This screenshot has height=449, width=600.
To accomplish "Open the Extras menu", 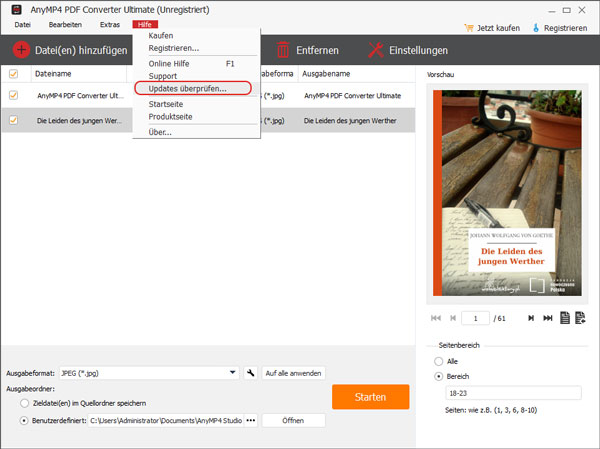I will coord(110,24).
